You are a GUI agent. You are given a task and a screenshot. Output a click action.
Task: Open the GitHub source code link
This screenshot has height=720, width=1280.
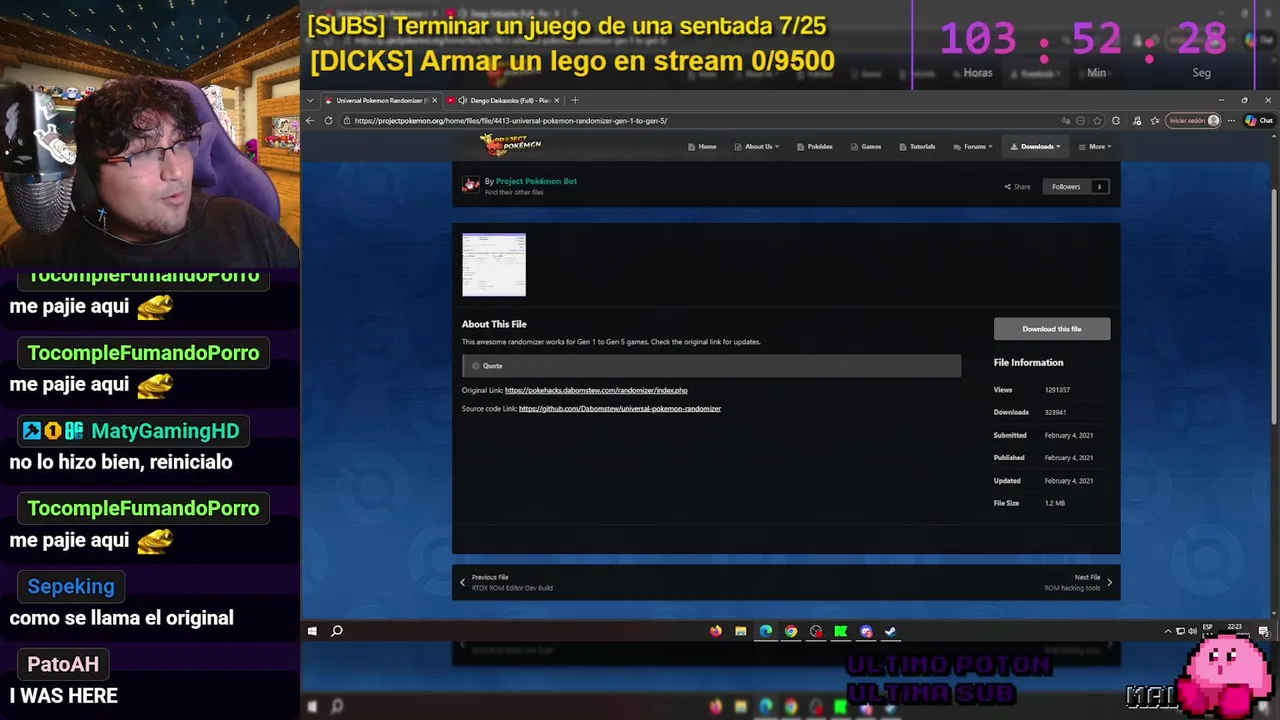pos(620,409)
